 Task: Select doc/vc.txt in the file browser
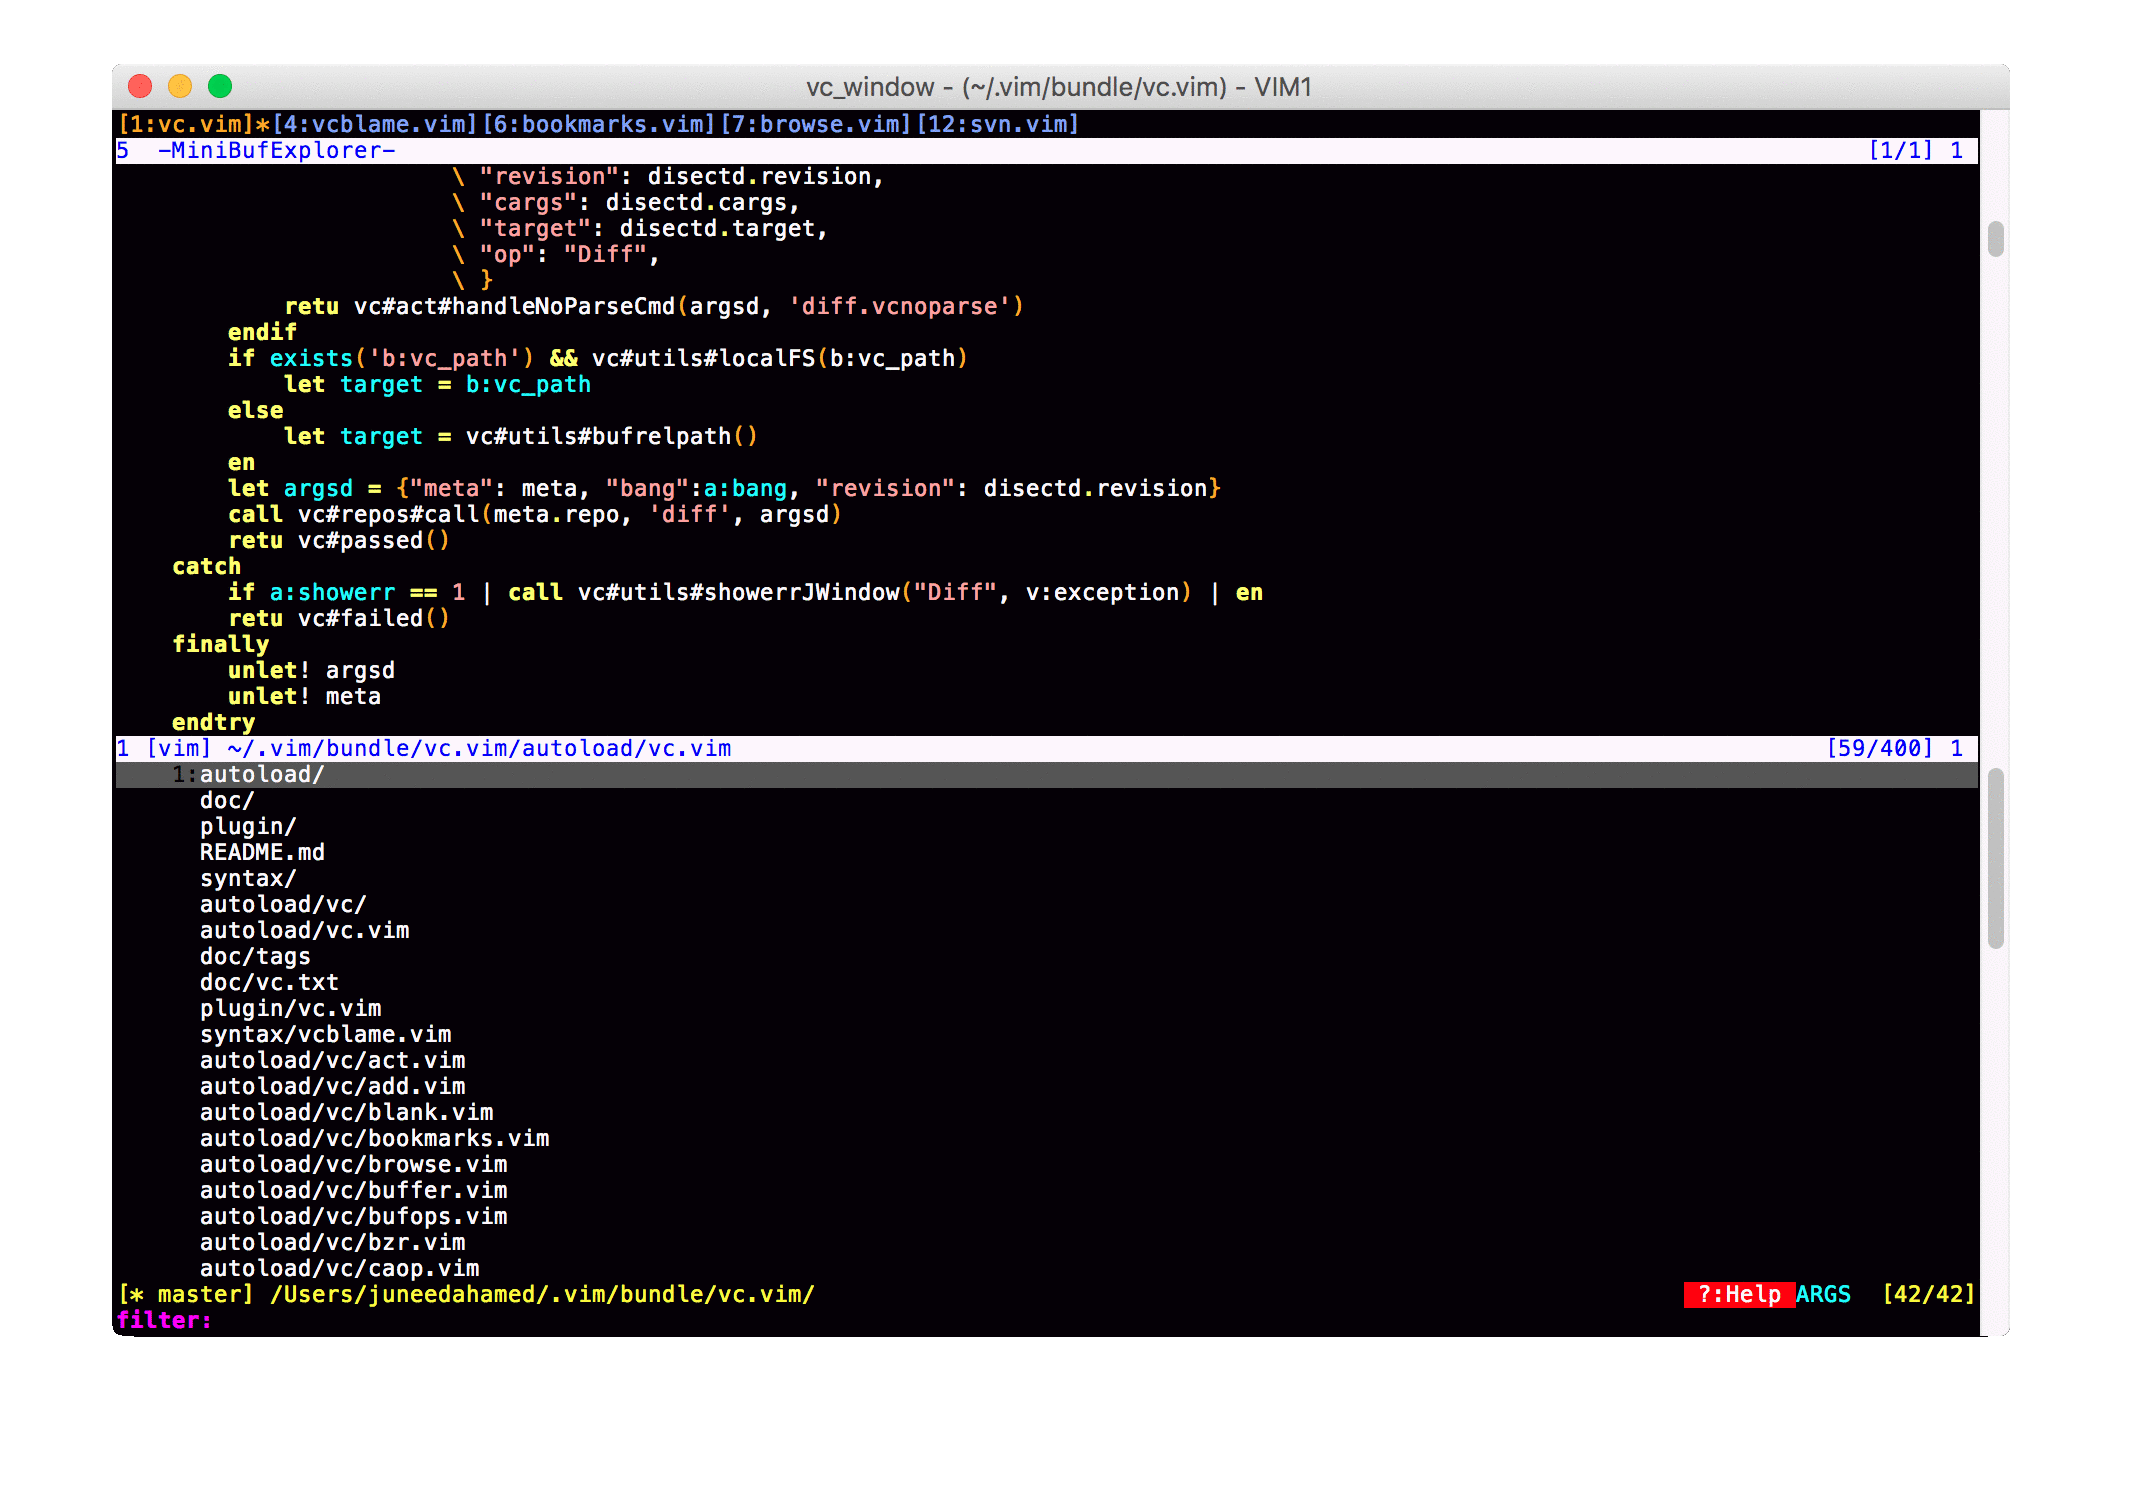click(x=268, y=981)
